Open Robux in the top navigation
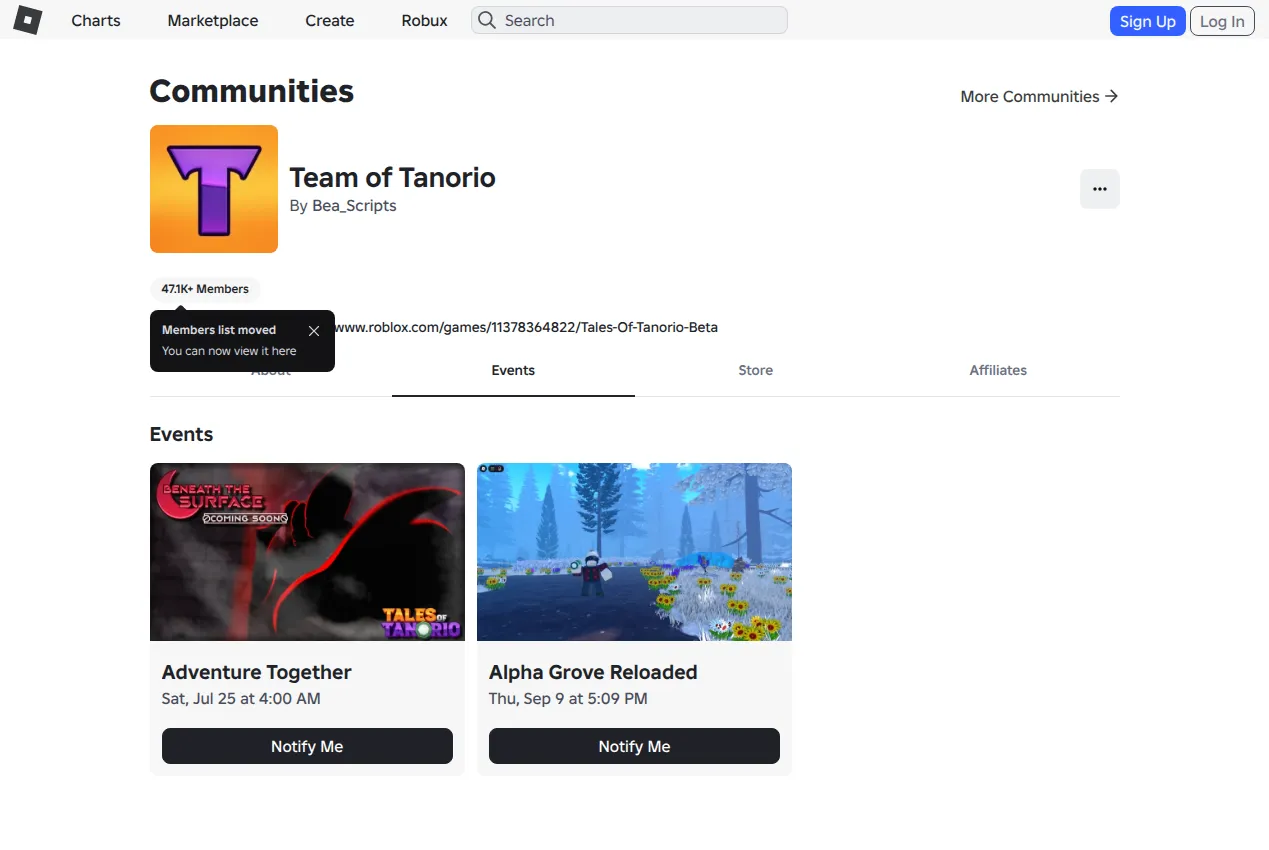Screen dimensions: 1269x850 tap(425, 20)
